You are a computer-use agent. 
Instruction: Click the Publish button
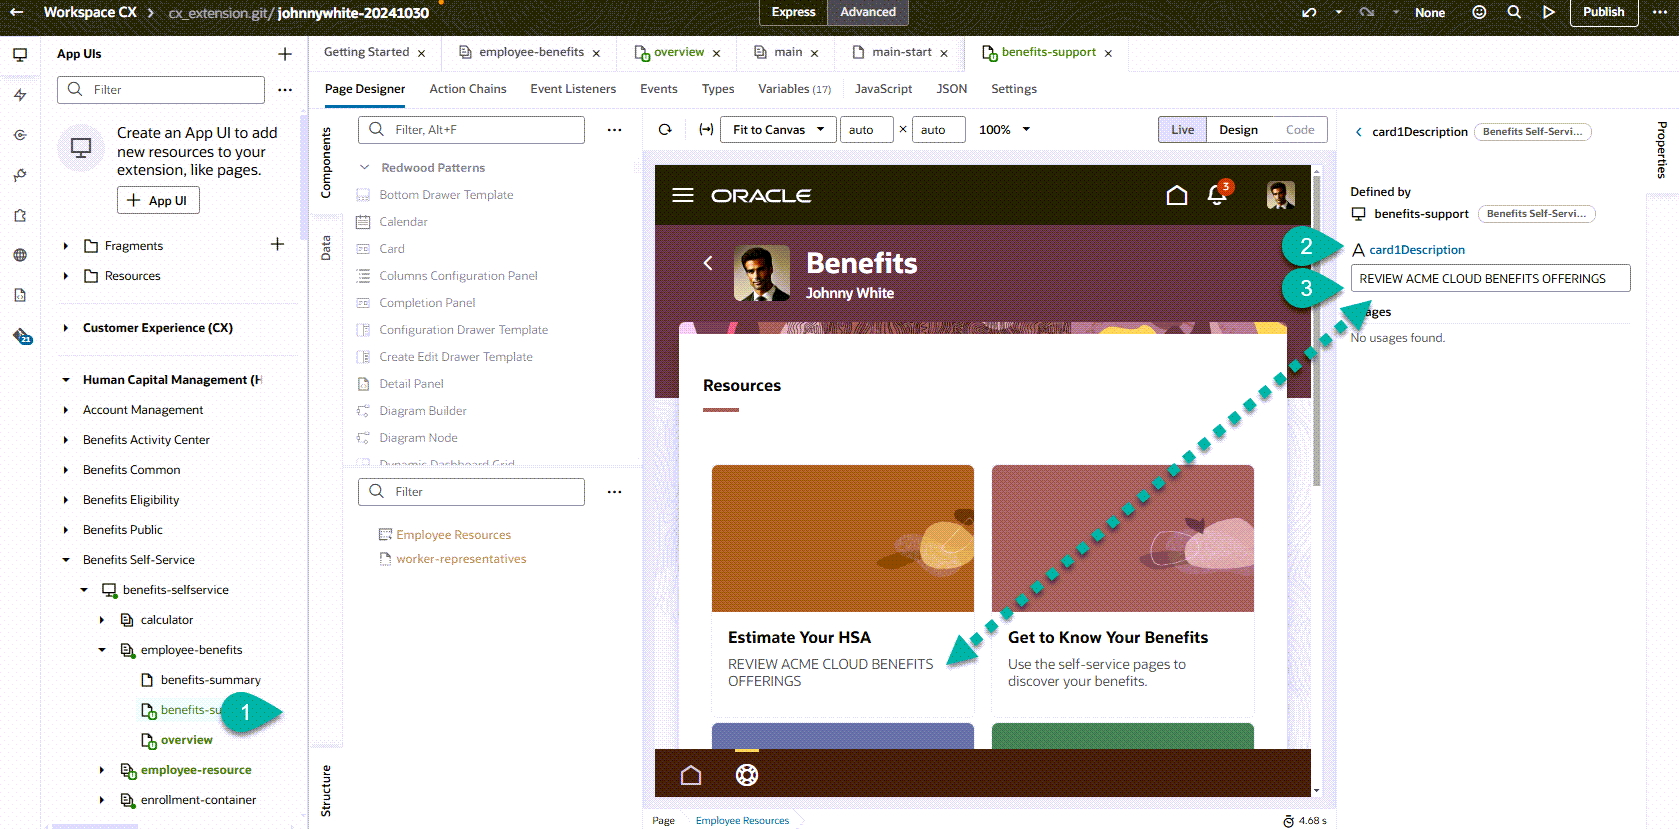(1603, 12)
